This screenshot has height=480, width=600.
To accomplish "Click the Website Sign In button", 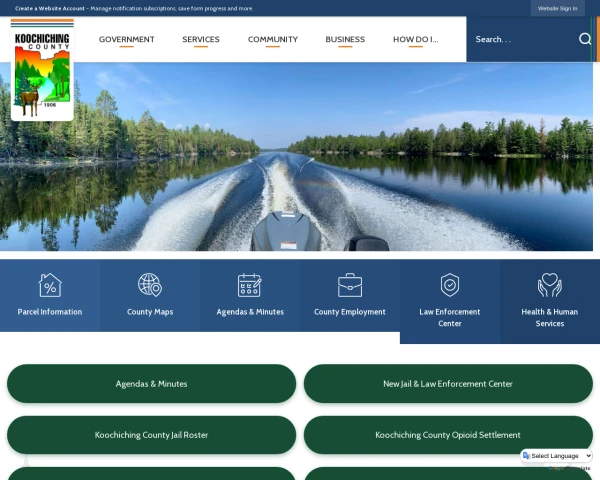I will pos(558,8).
